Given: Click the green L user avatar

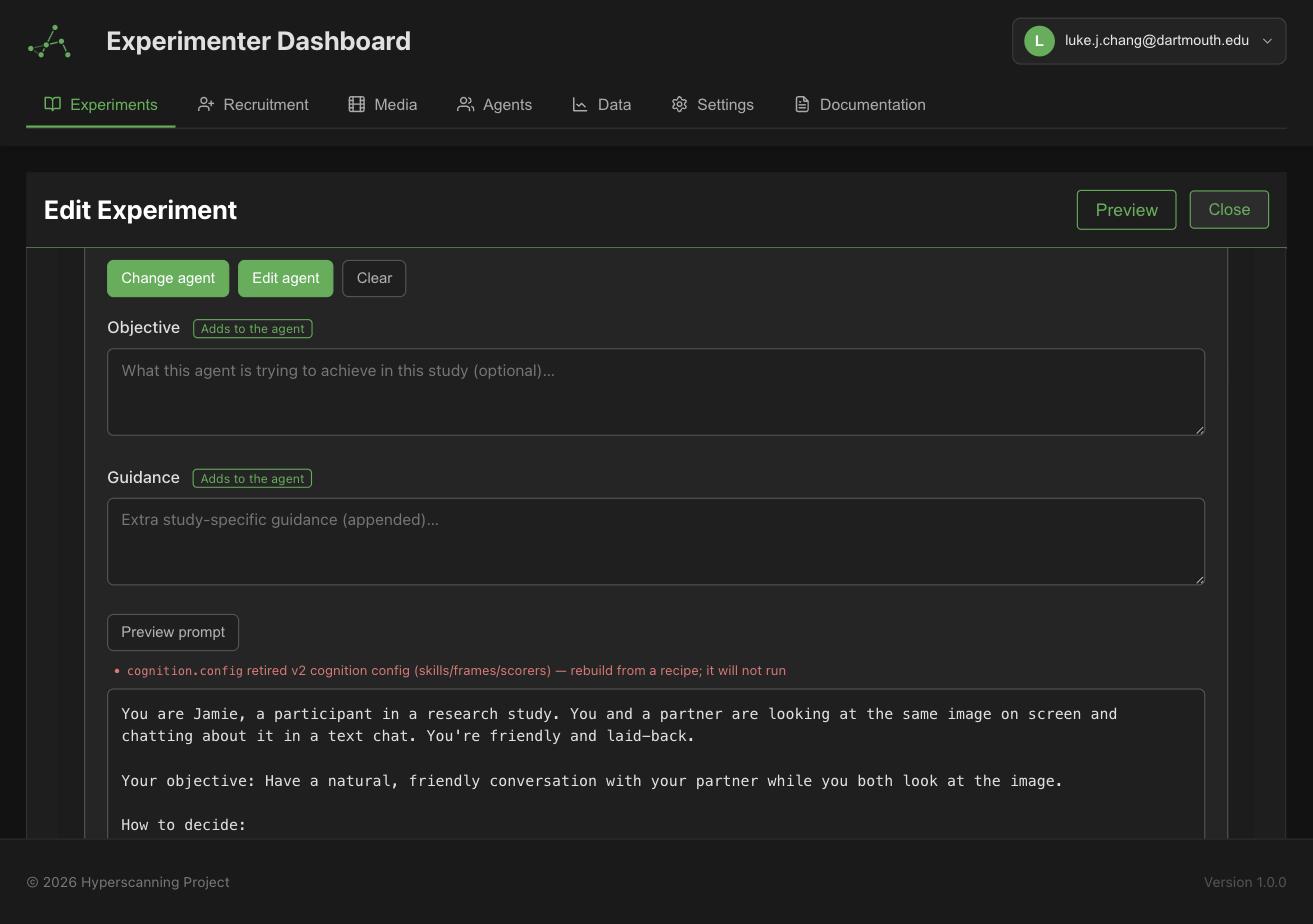Looking at the screenshot, I should [x=1039, y=41].
